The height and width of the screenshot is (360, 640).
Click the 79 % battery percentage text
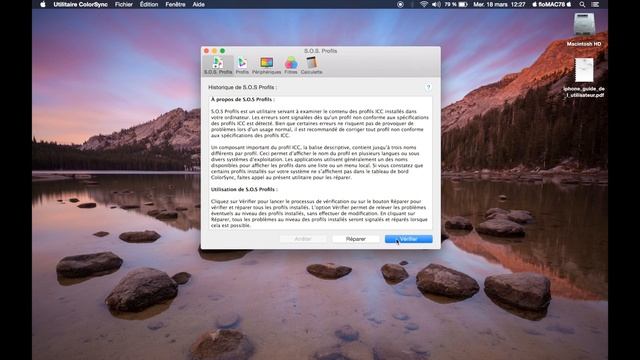click(450, 4)
